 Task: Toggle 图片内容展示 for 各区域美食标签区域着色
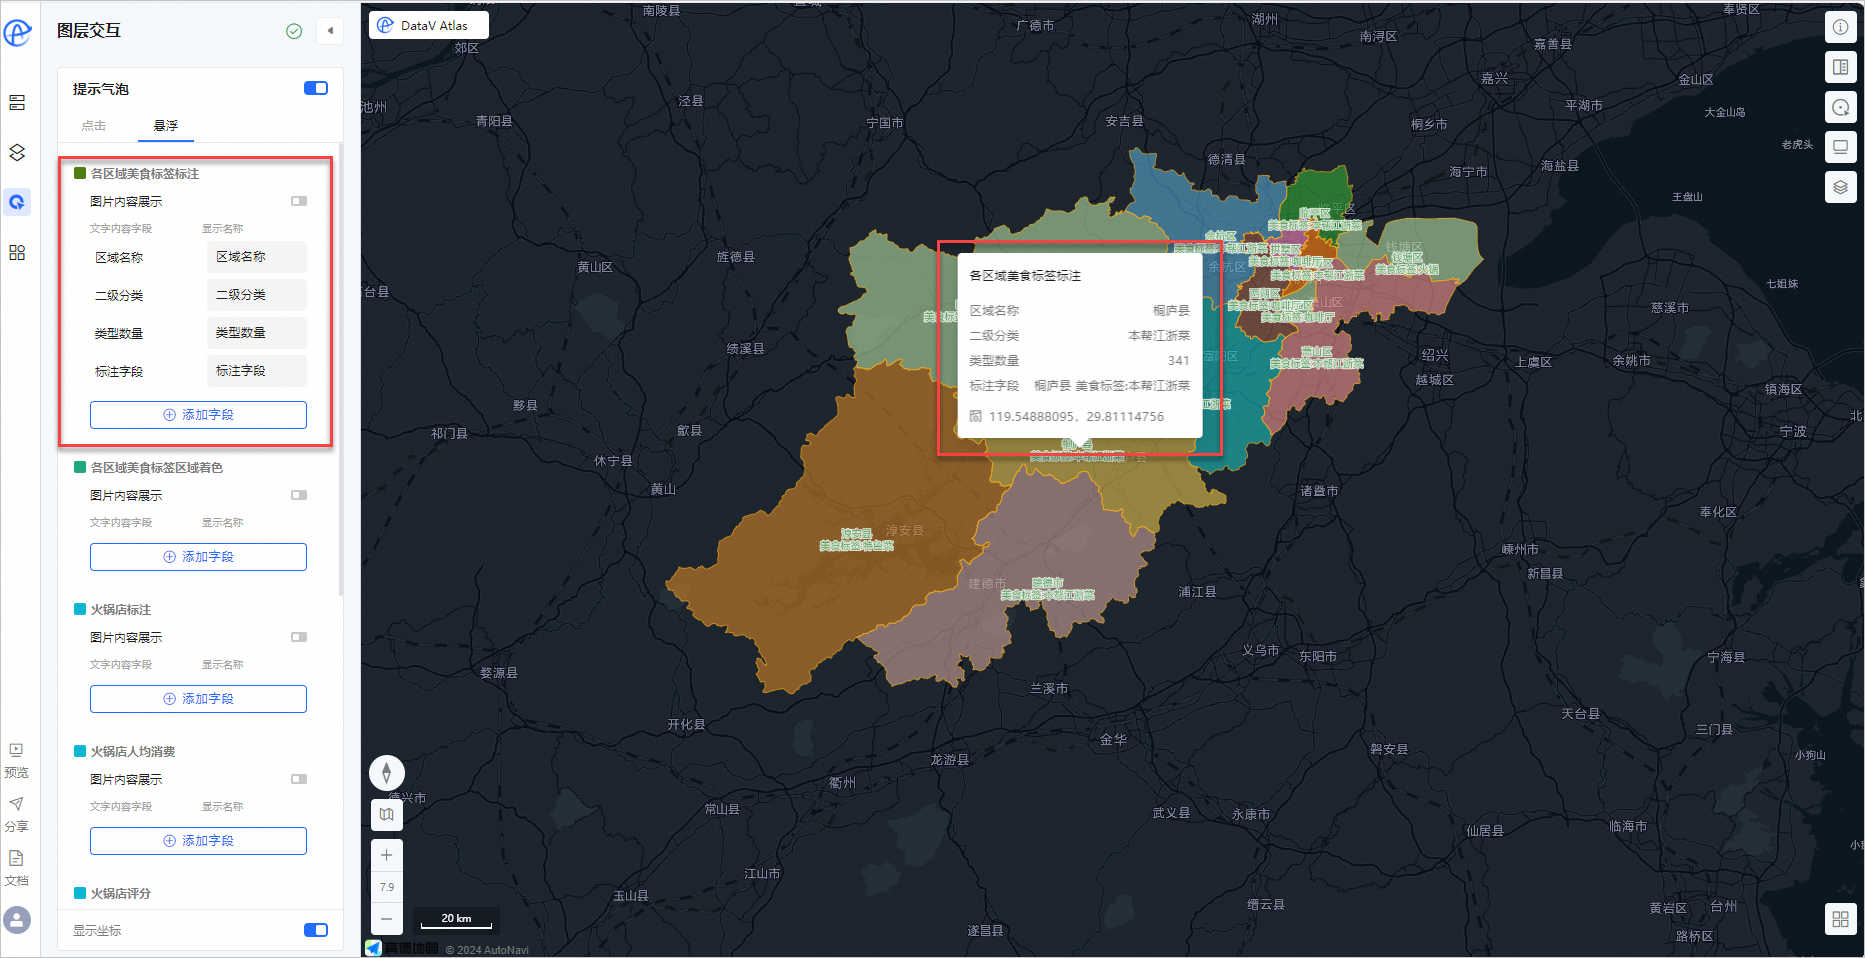pos(299,495)
